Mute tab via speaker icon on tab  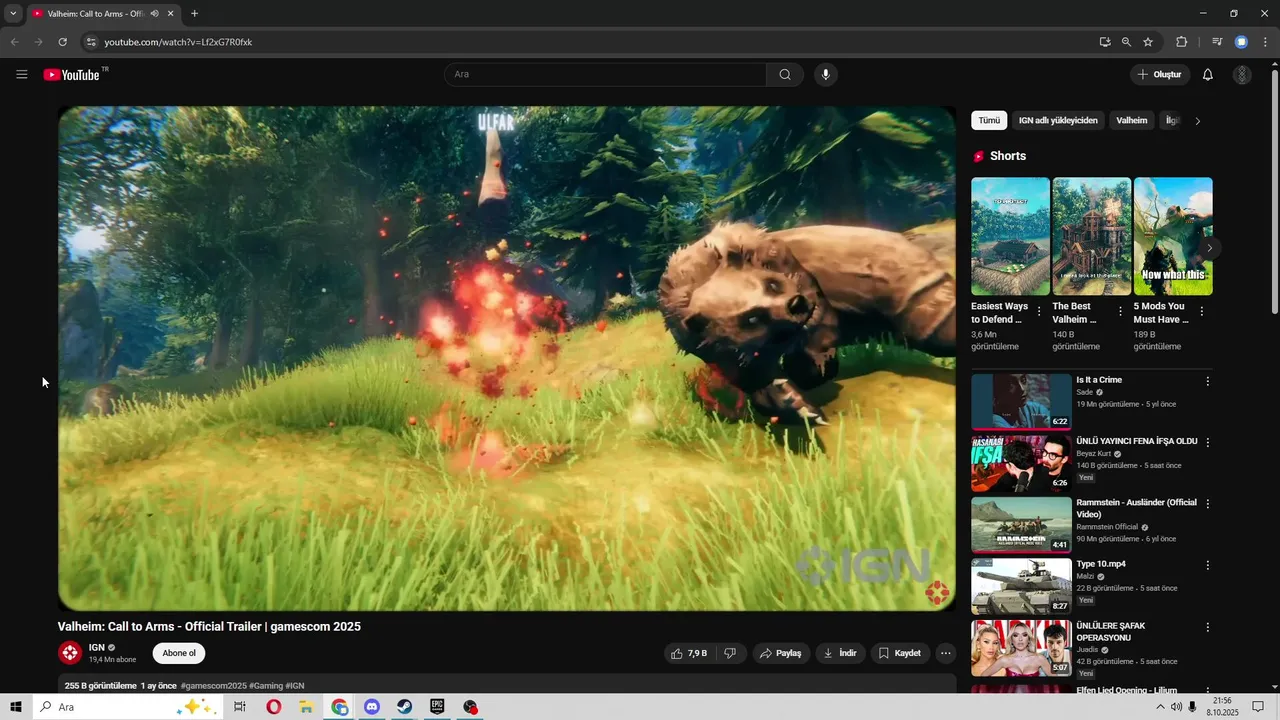(x=154, y=13)
